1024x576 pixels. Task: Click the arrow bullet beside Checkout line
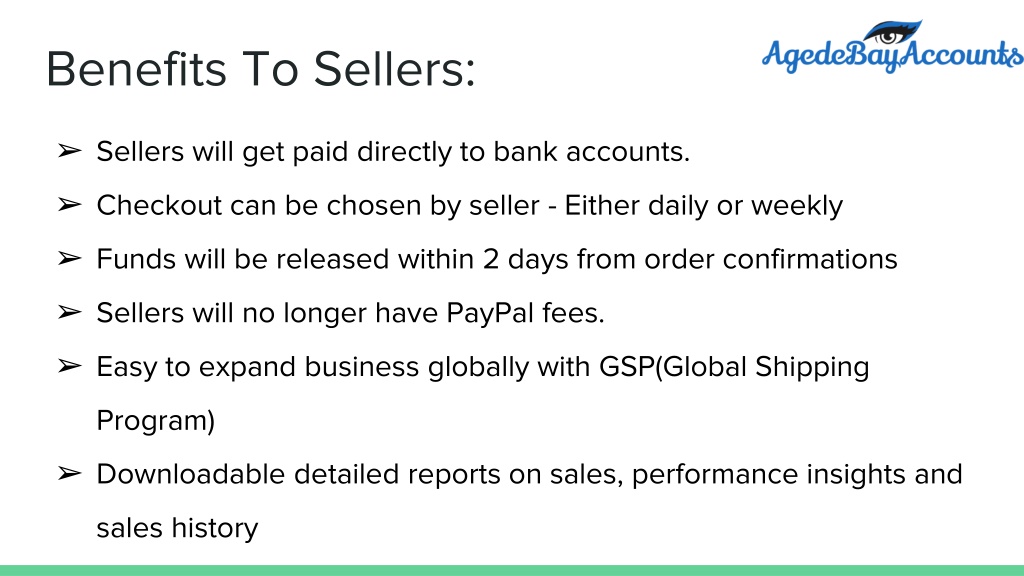(69, 205)
